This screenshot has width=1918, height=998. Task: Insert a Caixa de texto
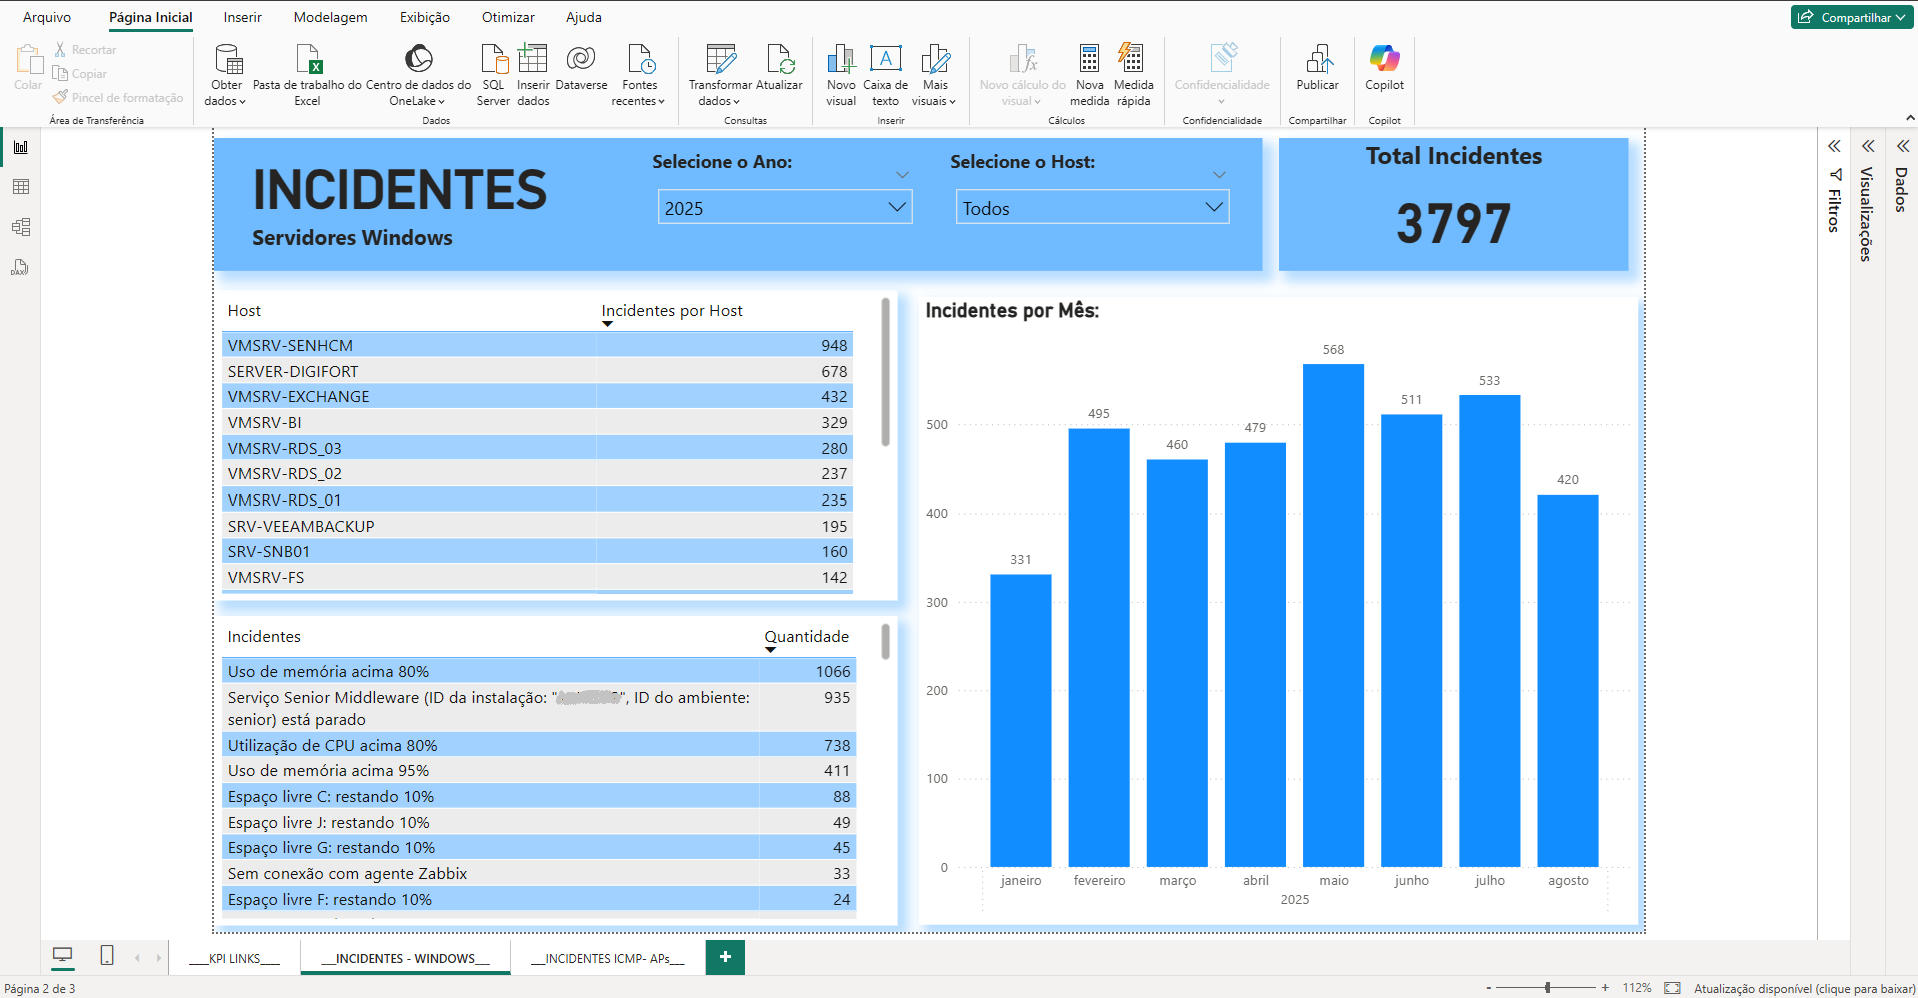pos(885,75)
